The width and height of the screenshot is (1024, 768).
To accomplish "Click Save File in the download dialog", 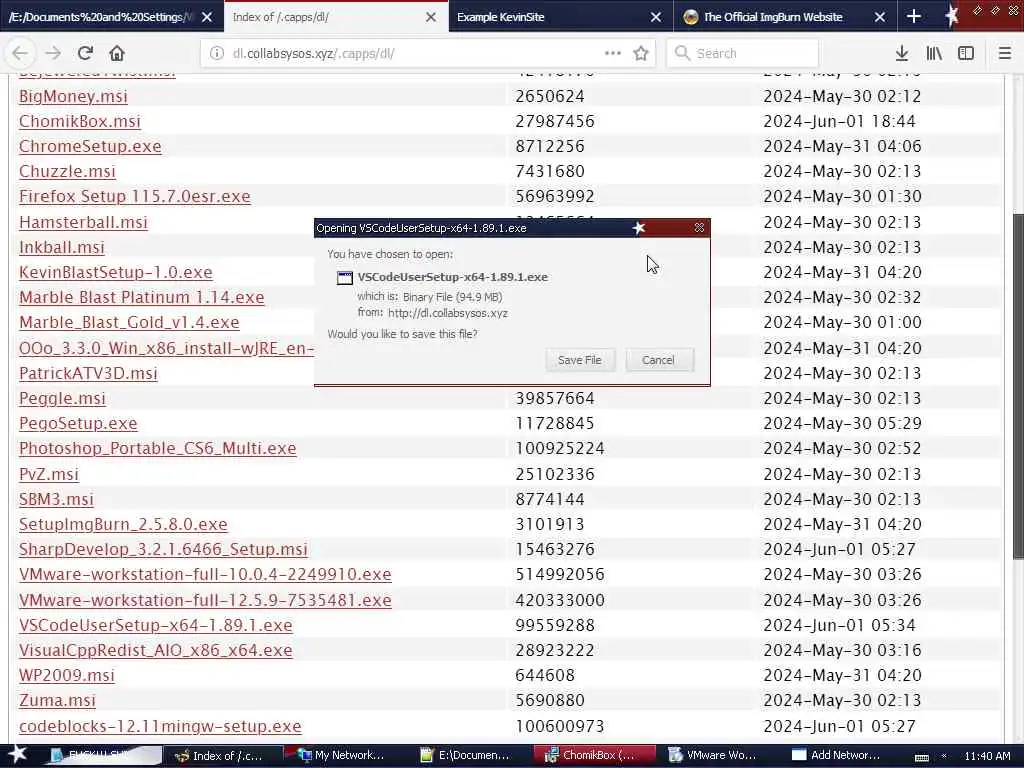I will (580, 360).
